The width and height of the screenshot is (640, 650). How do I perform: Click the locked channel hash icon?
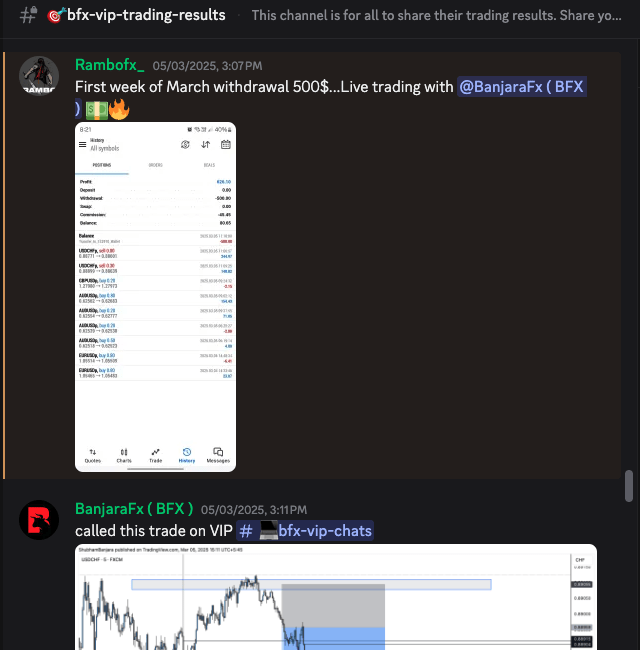(x=29, y=15)
